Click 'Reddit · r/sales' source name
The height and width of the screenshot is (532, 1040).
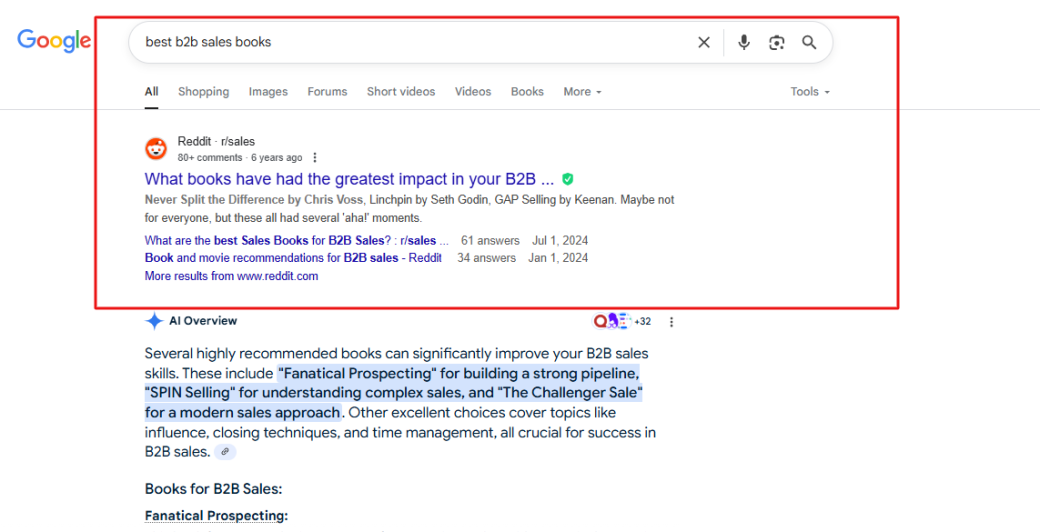(x=216, y=141)
